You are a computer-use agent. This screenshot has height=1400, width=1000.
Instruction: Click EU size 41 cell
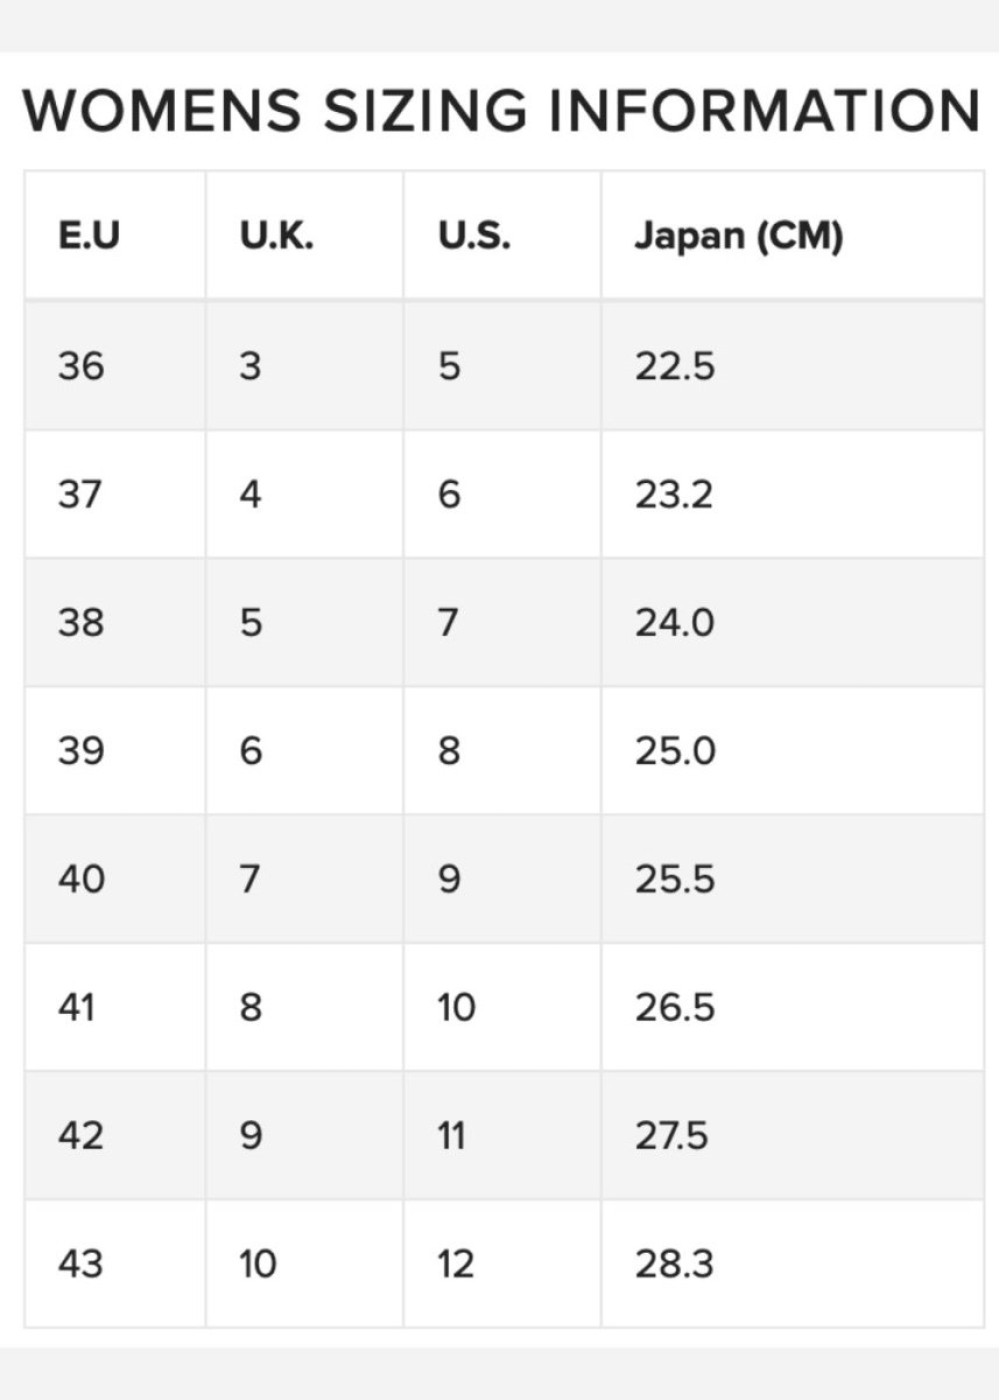77,1007
